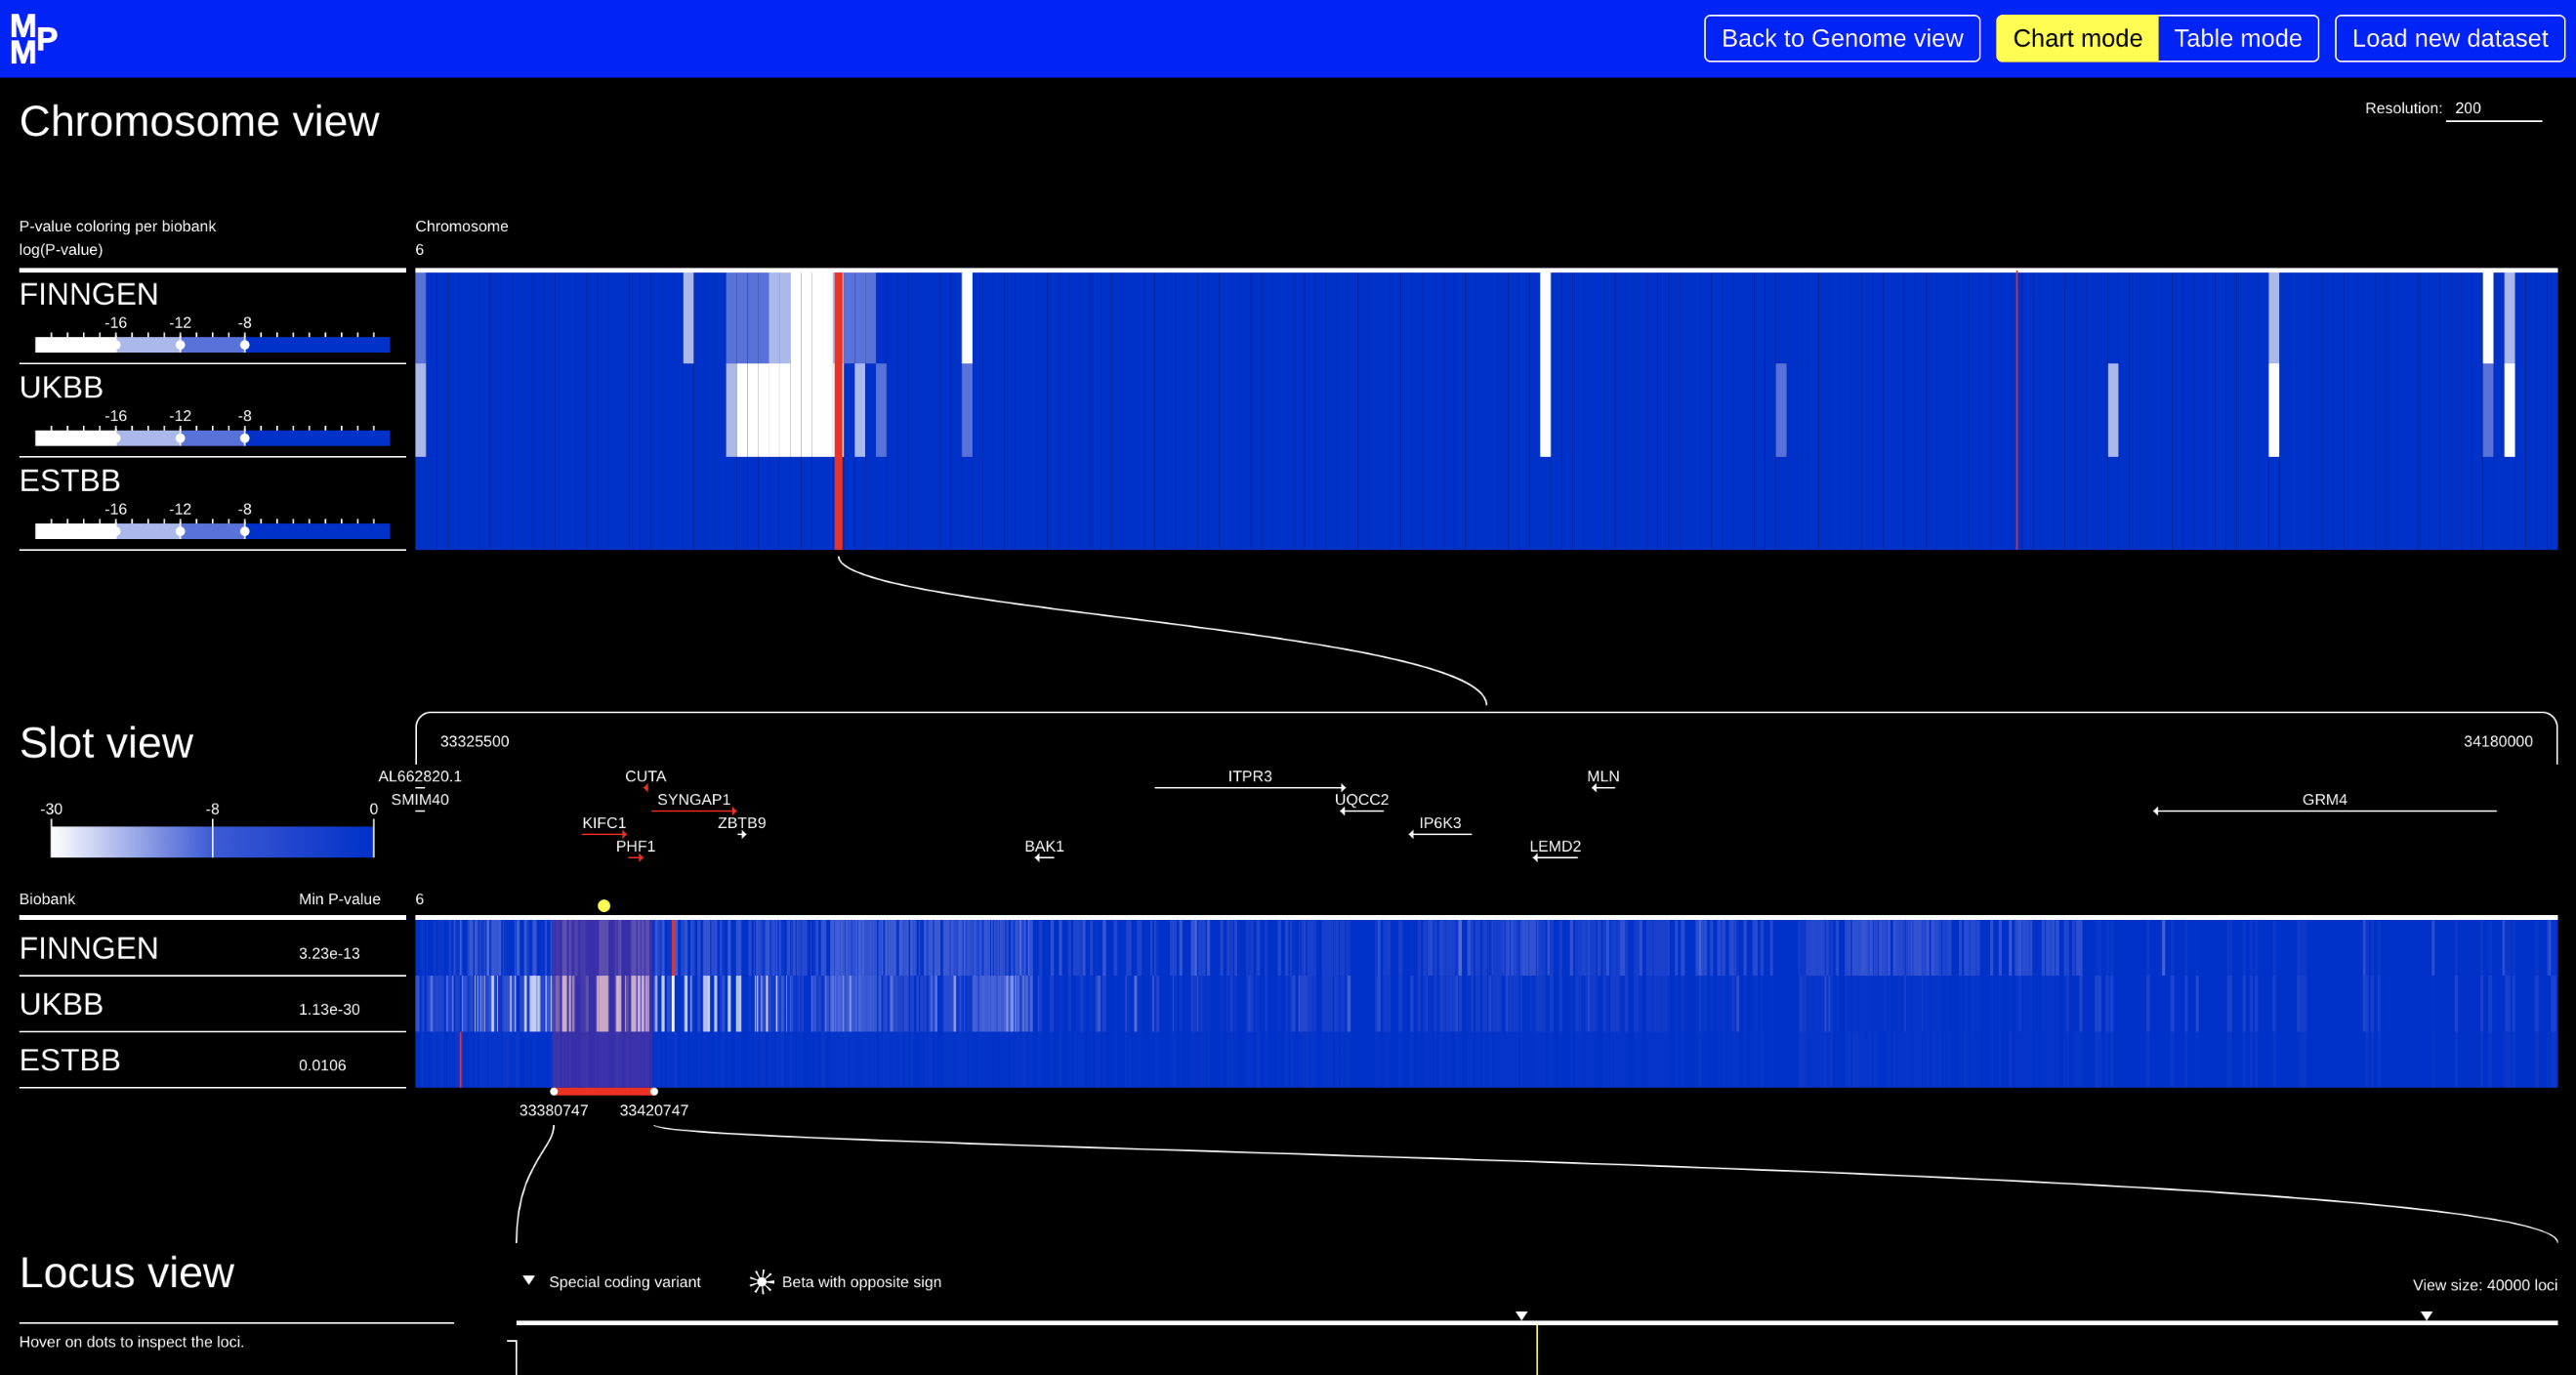Click the triangle position marker on the locus bar
This screenshot has height=1375, width=2576.
click(x=1521, y=1315)
